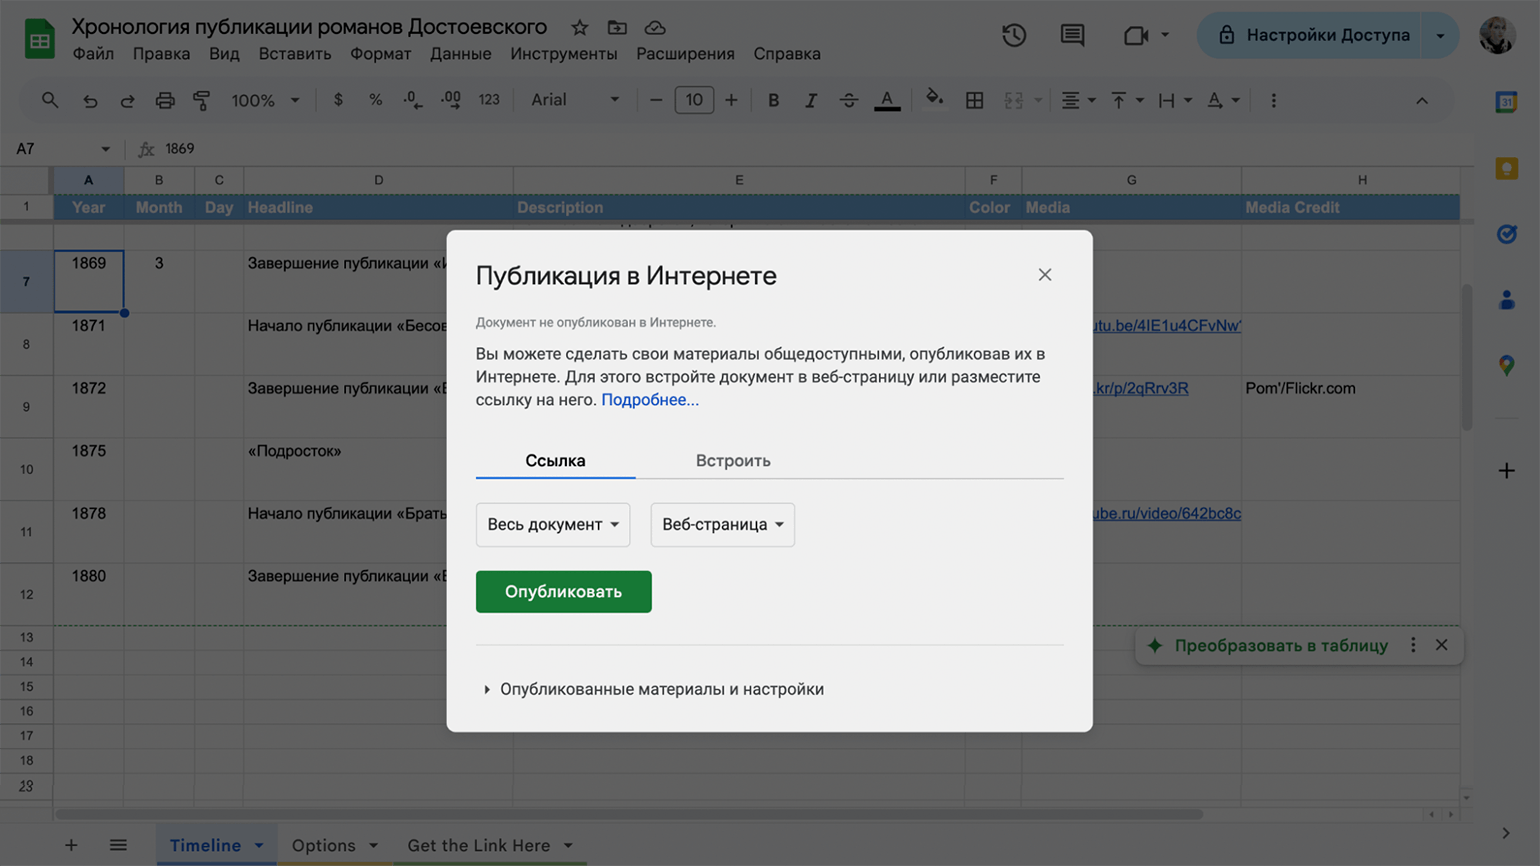Image resolution: width=1540 pixels, height=866 pixels.
Task: Show the all sheets list
Action: point(118,845)
